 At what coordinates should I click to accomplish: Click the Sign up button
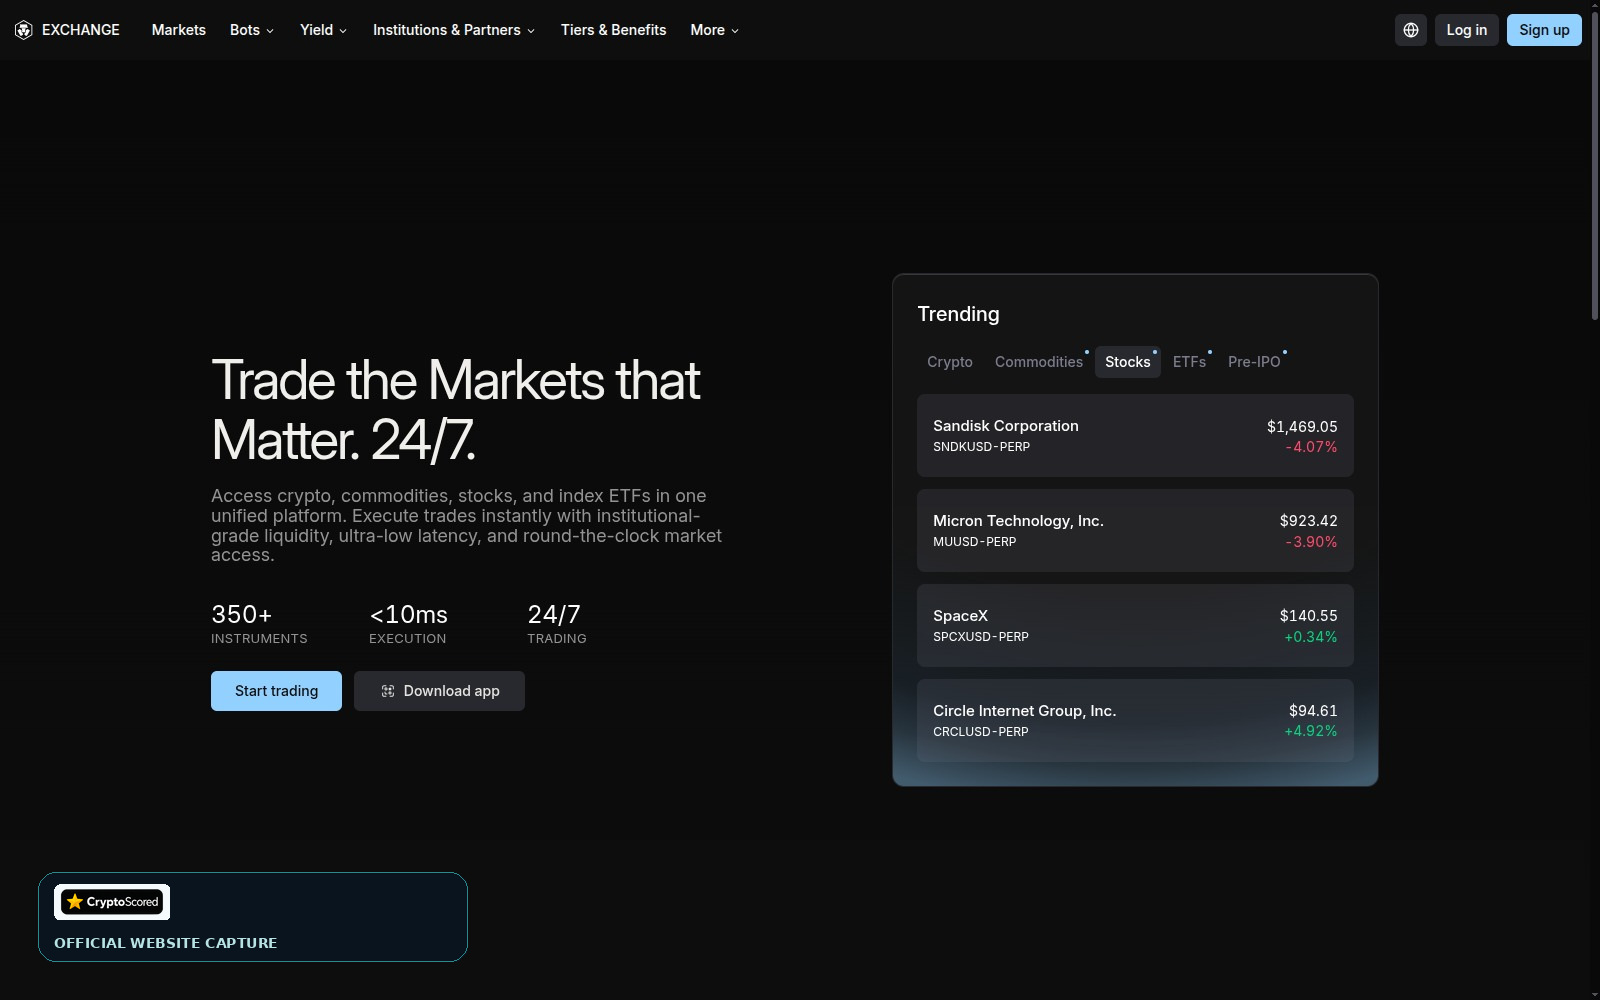tap(1544, 30)
